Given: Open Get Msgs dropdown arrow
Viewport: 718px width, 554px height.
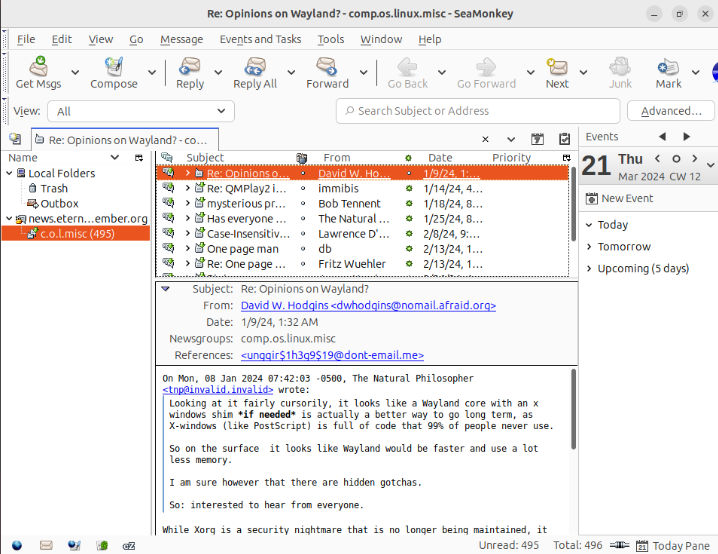Looking at the screenshot, I should point(75,72).
